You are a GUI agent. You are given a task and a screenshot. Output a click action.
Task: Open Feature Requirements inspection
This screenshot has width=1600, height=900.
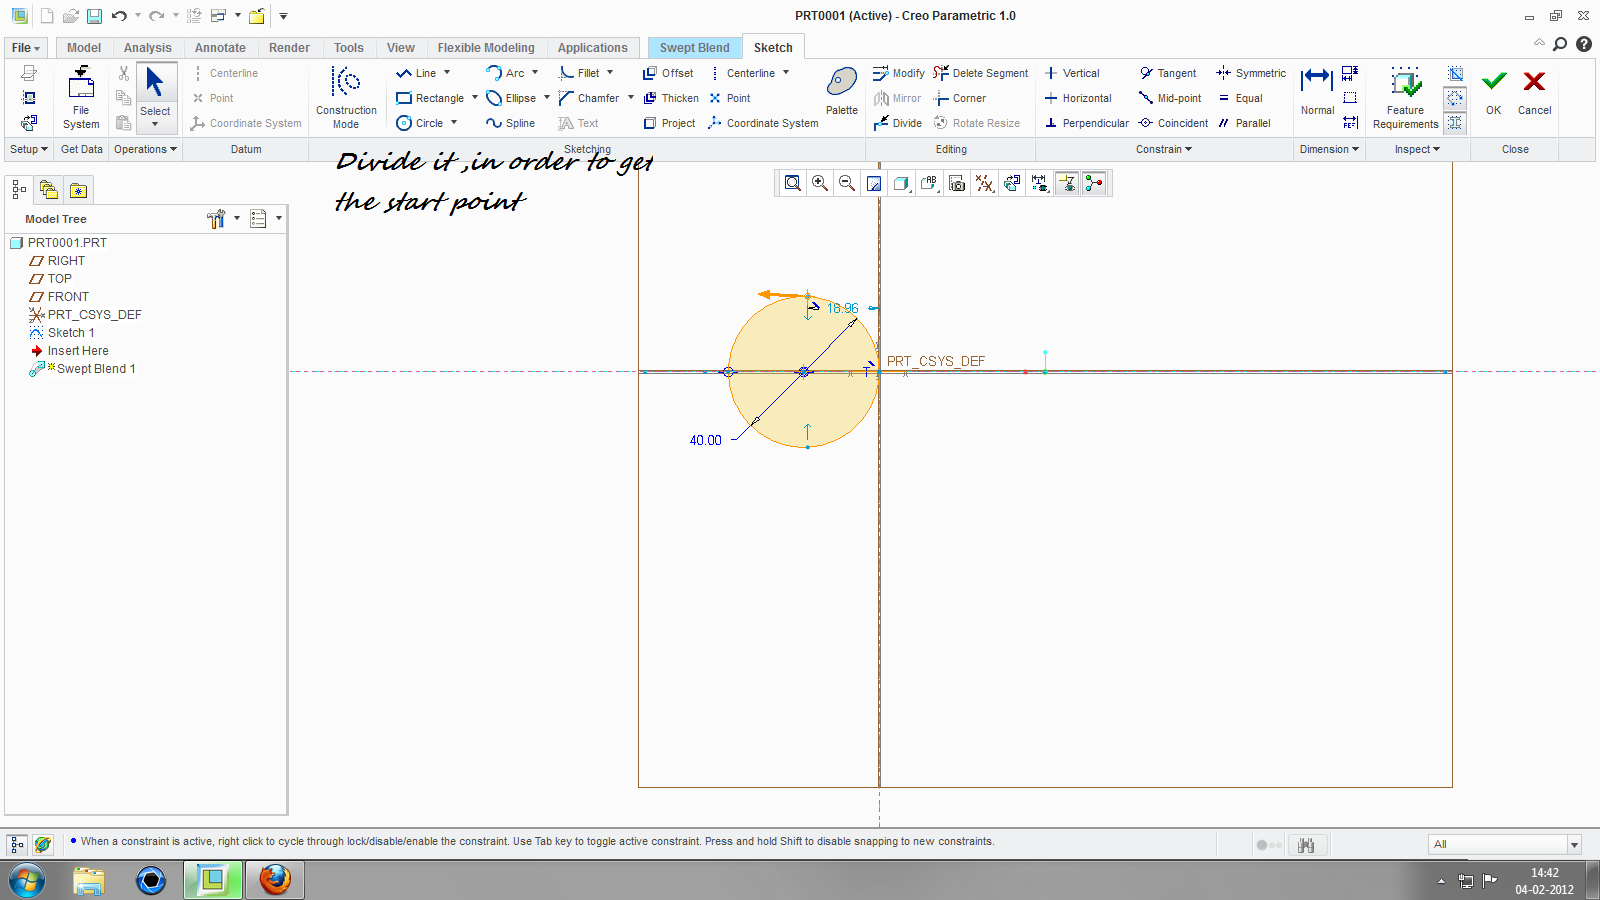pyautogui.click(x=1405, y=98)
